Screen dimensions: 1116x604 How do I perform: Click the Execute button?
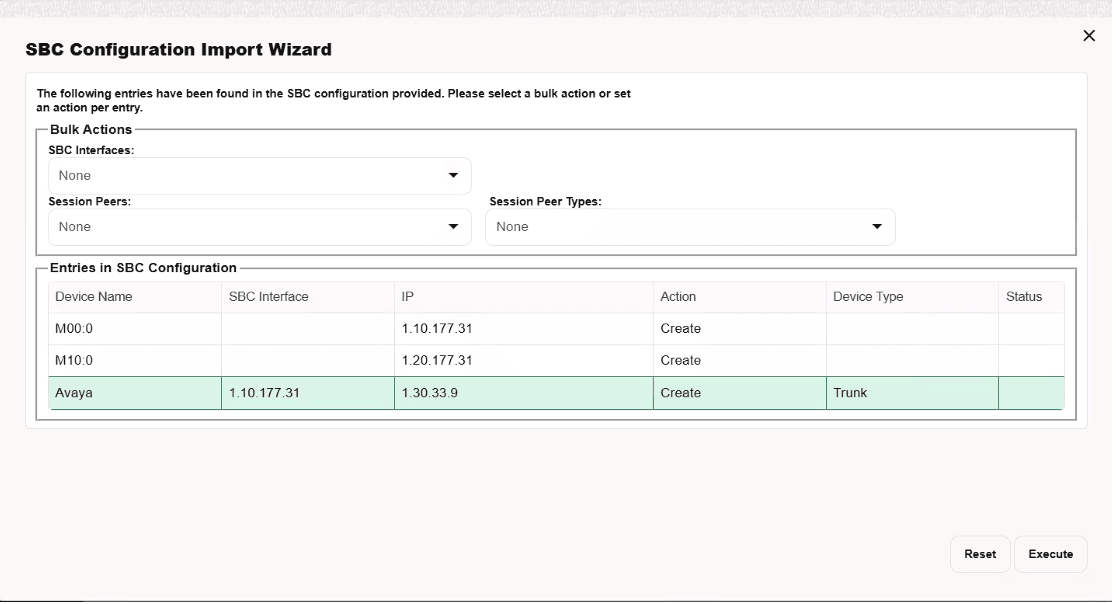[x=1050, y=554]
